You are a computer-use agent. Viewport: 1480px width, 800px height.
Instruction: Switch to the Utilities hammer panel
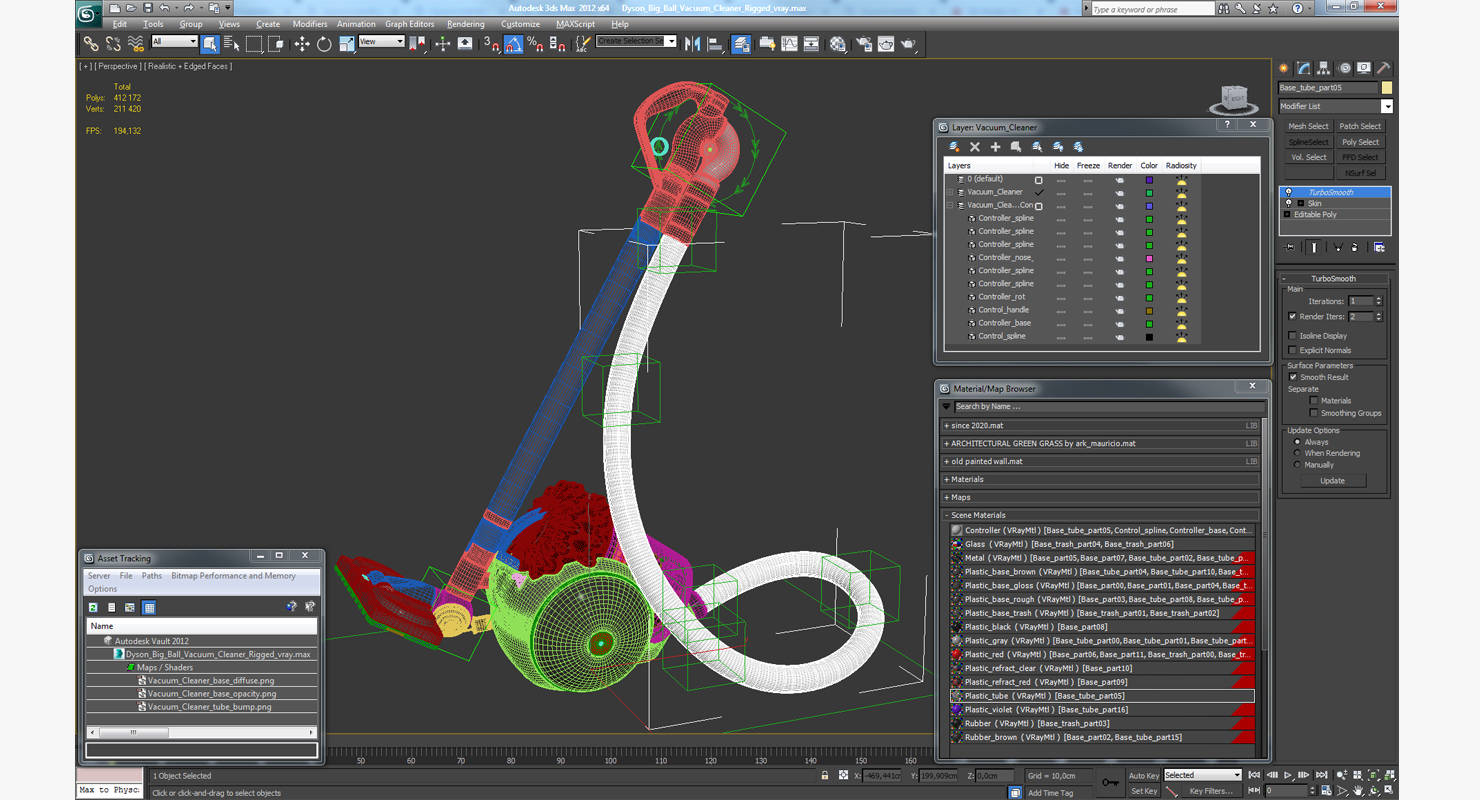pyautogui.click(x=1383, y=68)
